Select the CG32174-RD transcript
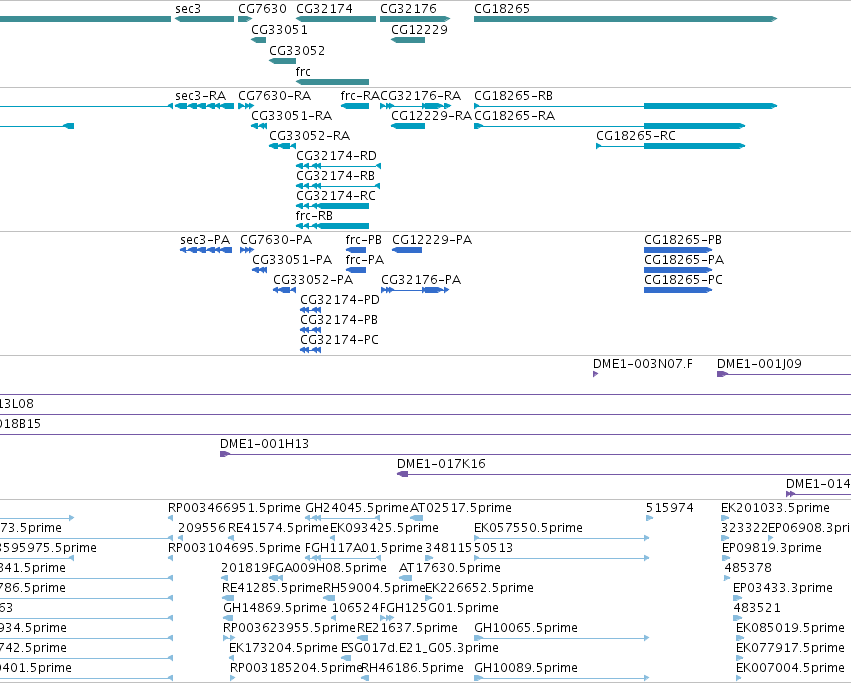The height and width of the screenshot is (683, 851). (338, 166)
